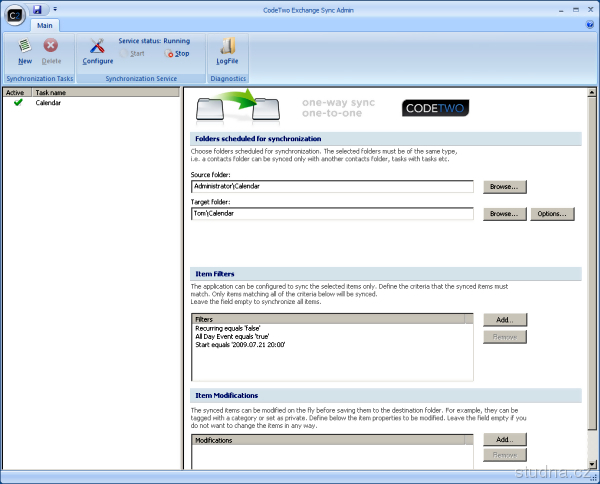Image resolution: width=600 pixels, height=484 pixels.
Task: Maximize the CodeTwo Exchange Sync Admin window
Action: click(576, 10)
